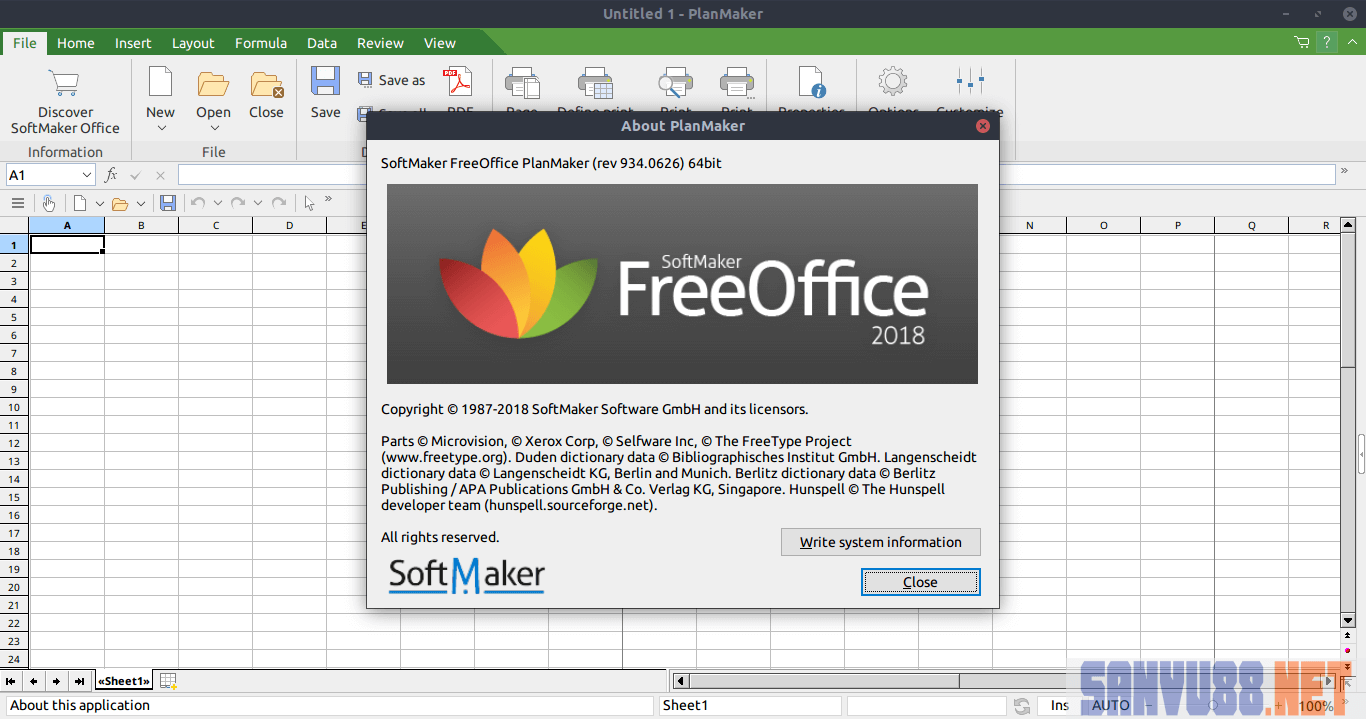Viewport: 1366px width, 719px height.
Task: Switch to the File ribbon tab
Action: tap(25, 43)
